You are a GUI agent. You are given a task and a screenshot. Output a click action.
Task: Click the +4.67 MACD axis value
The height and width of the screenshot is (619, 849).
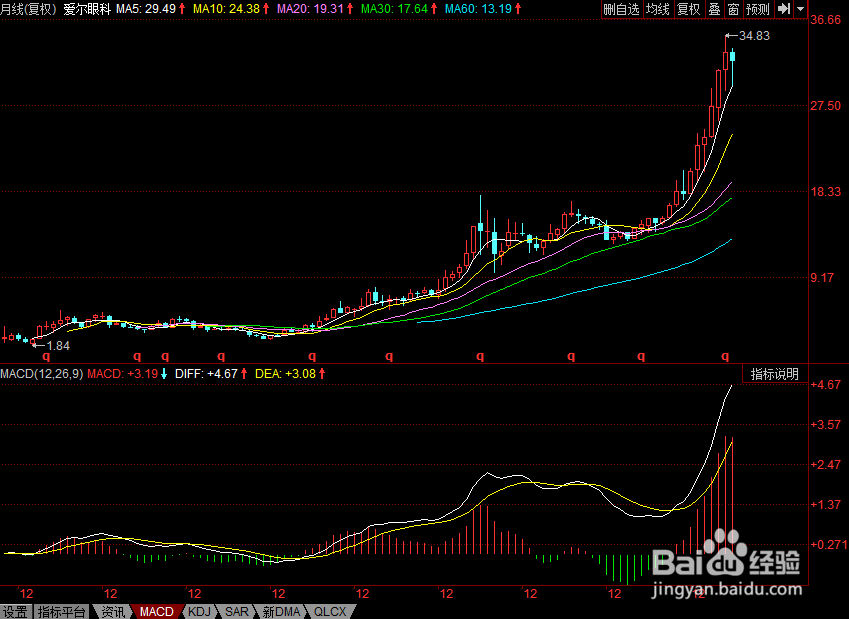click(x=826, y=385)
